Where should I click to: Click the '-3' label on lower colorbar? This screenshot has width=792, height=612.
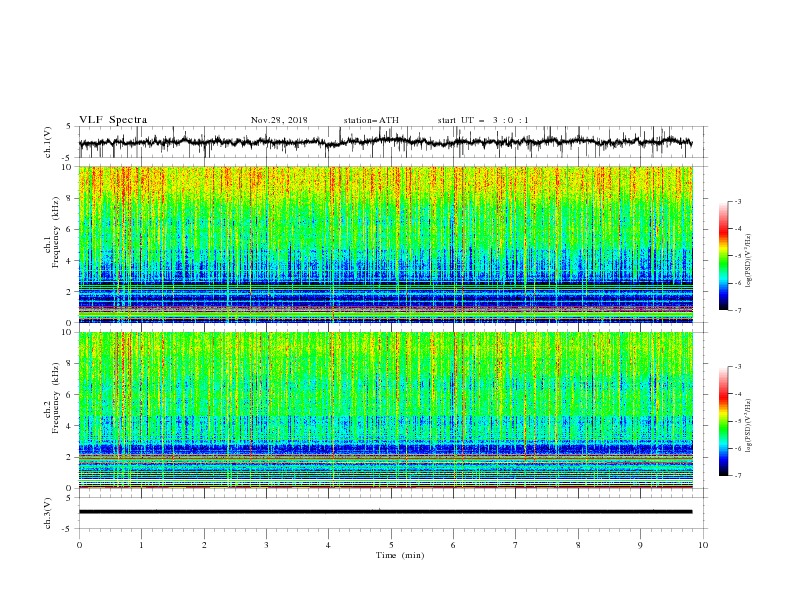click(x=737, y=367)
